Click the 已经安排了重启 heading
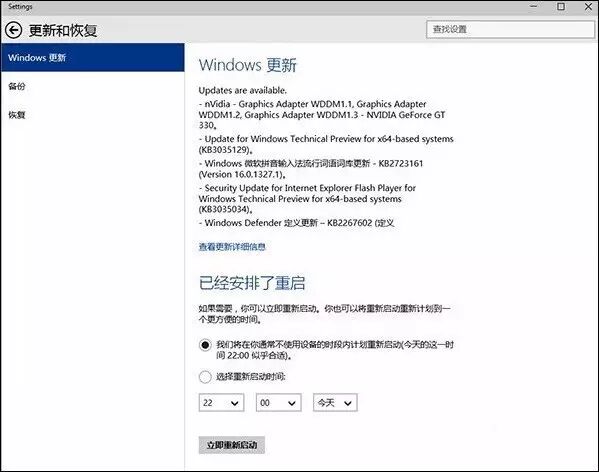Viewport: 599px width, 472px height. point(252,283)
